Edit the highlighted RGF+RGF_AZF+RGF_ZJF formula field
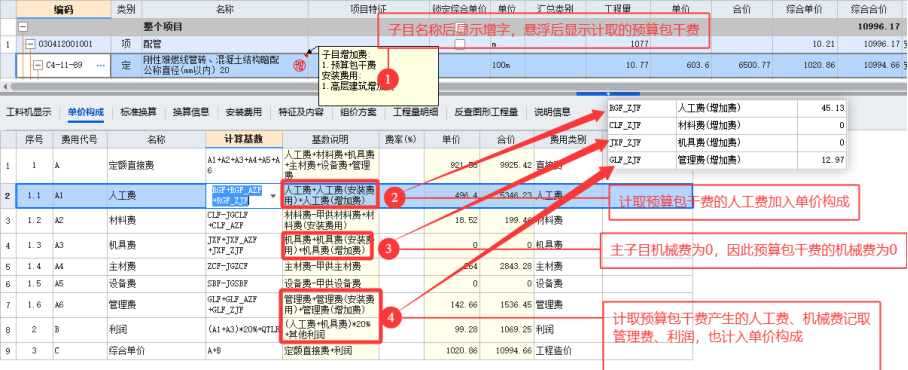The height and width of the screenshot is (370, 908). coord(237,196)
